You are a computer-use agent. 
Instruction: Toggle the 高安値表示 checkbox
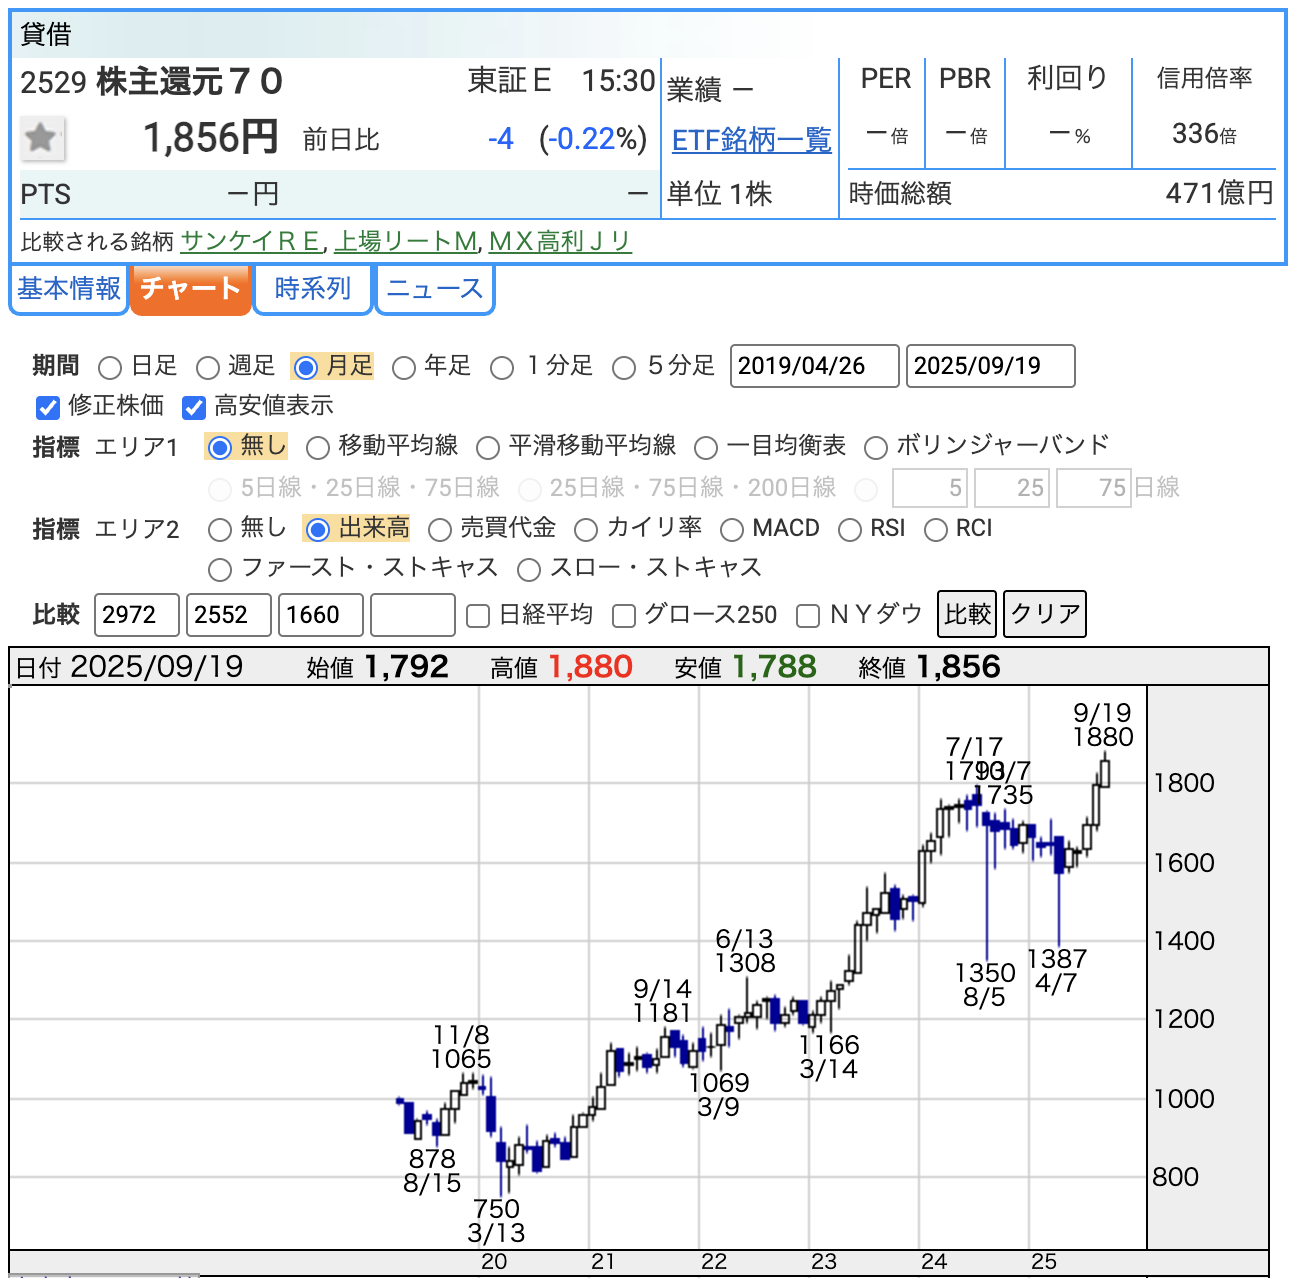[194, 407]
